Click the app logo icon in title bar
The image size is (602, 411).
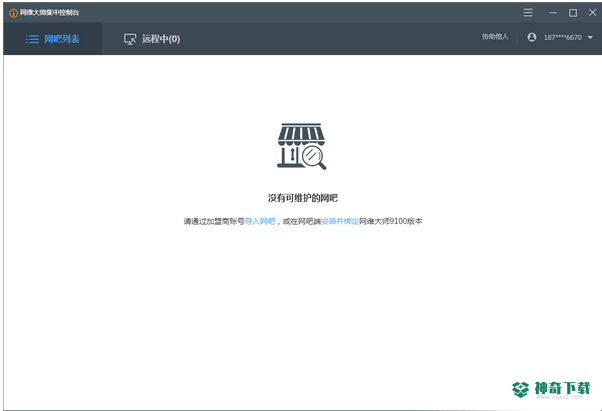pos(13,13)
